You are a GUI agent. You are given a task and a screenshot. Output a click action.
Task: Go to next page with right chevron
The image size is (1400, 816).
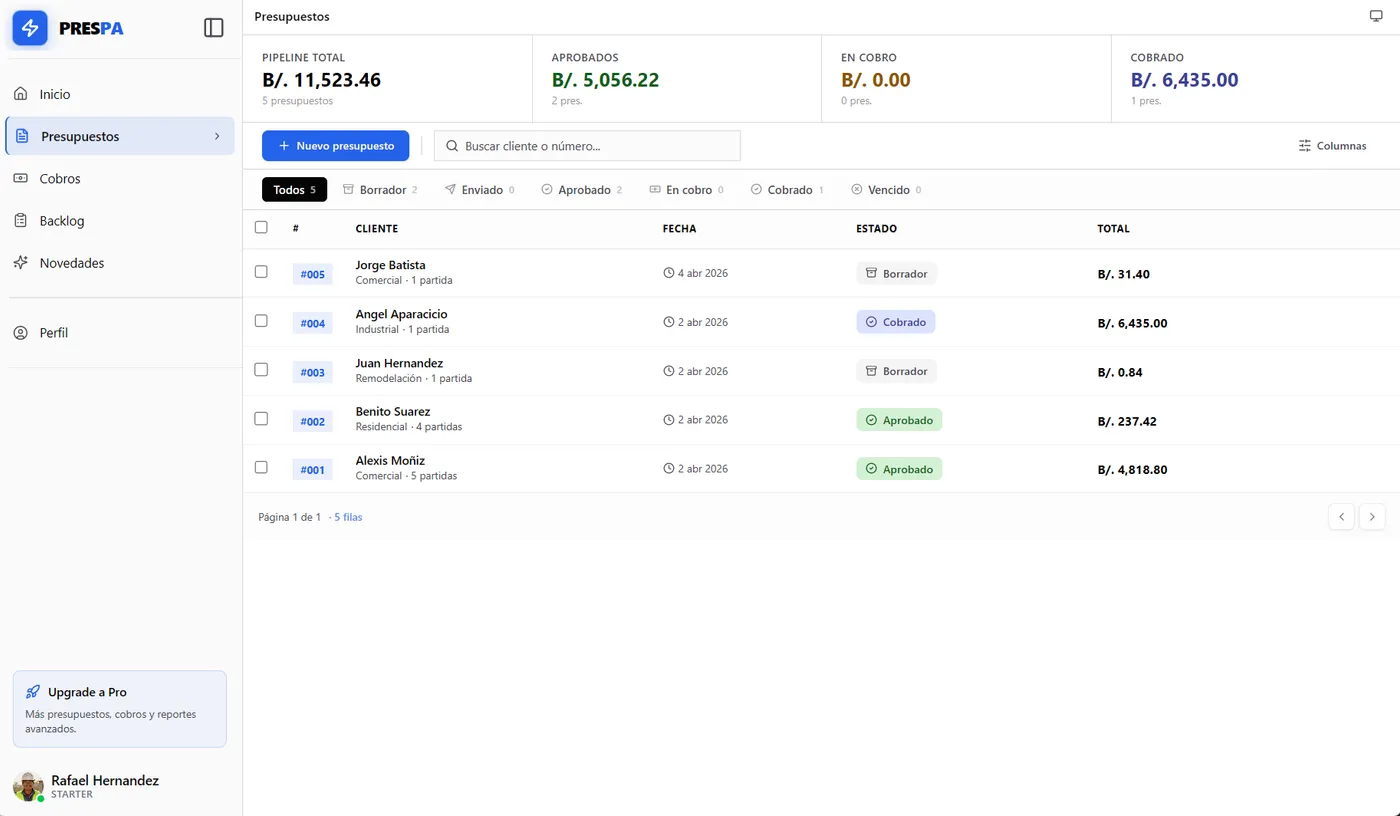click(1372, 517)
